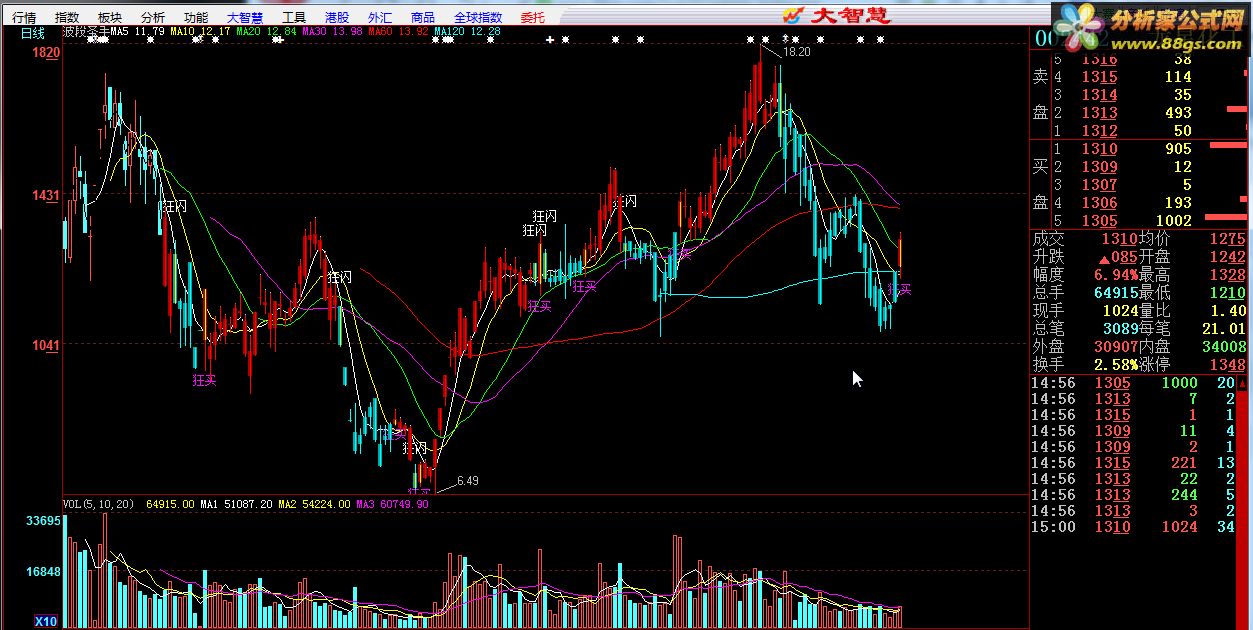Click the 最低 1210 low price field
Image resolution: width=1253 pixels, height=630 pixels.
[x=1192, y=292]
